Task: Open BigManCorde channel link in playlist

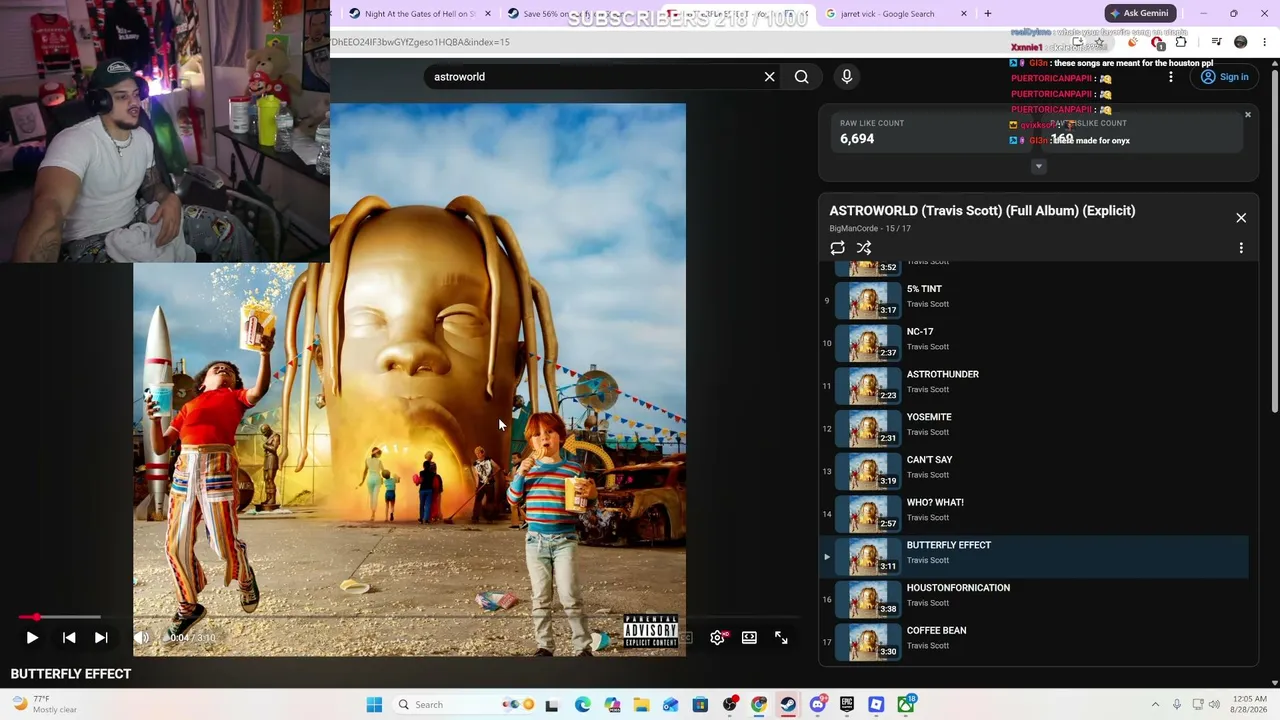Action: point(853,229)
